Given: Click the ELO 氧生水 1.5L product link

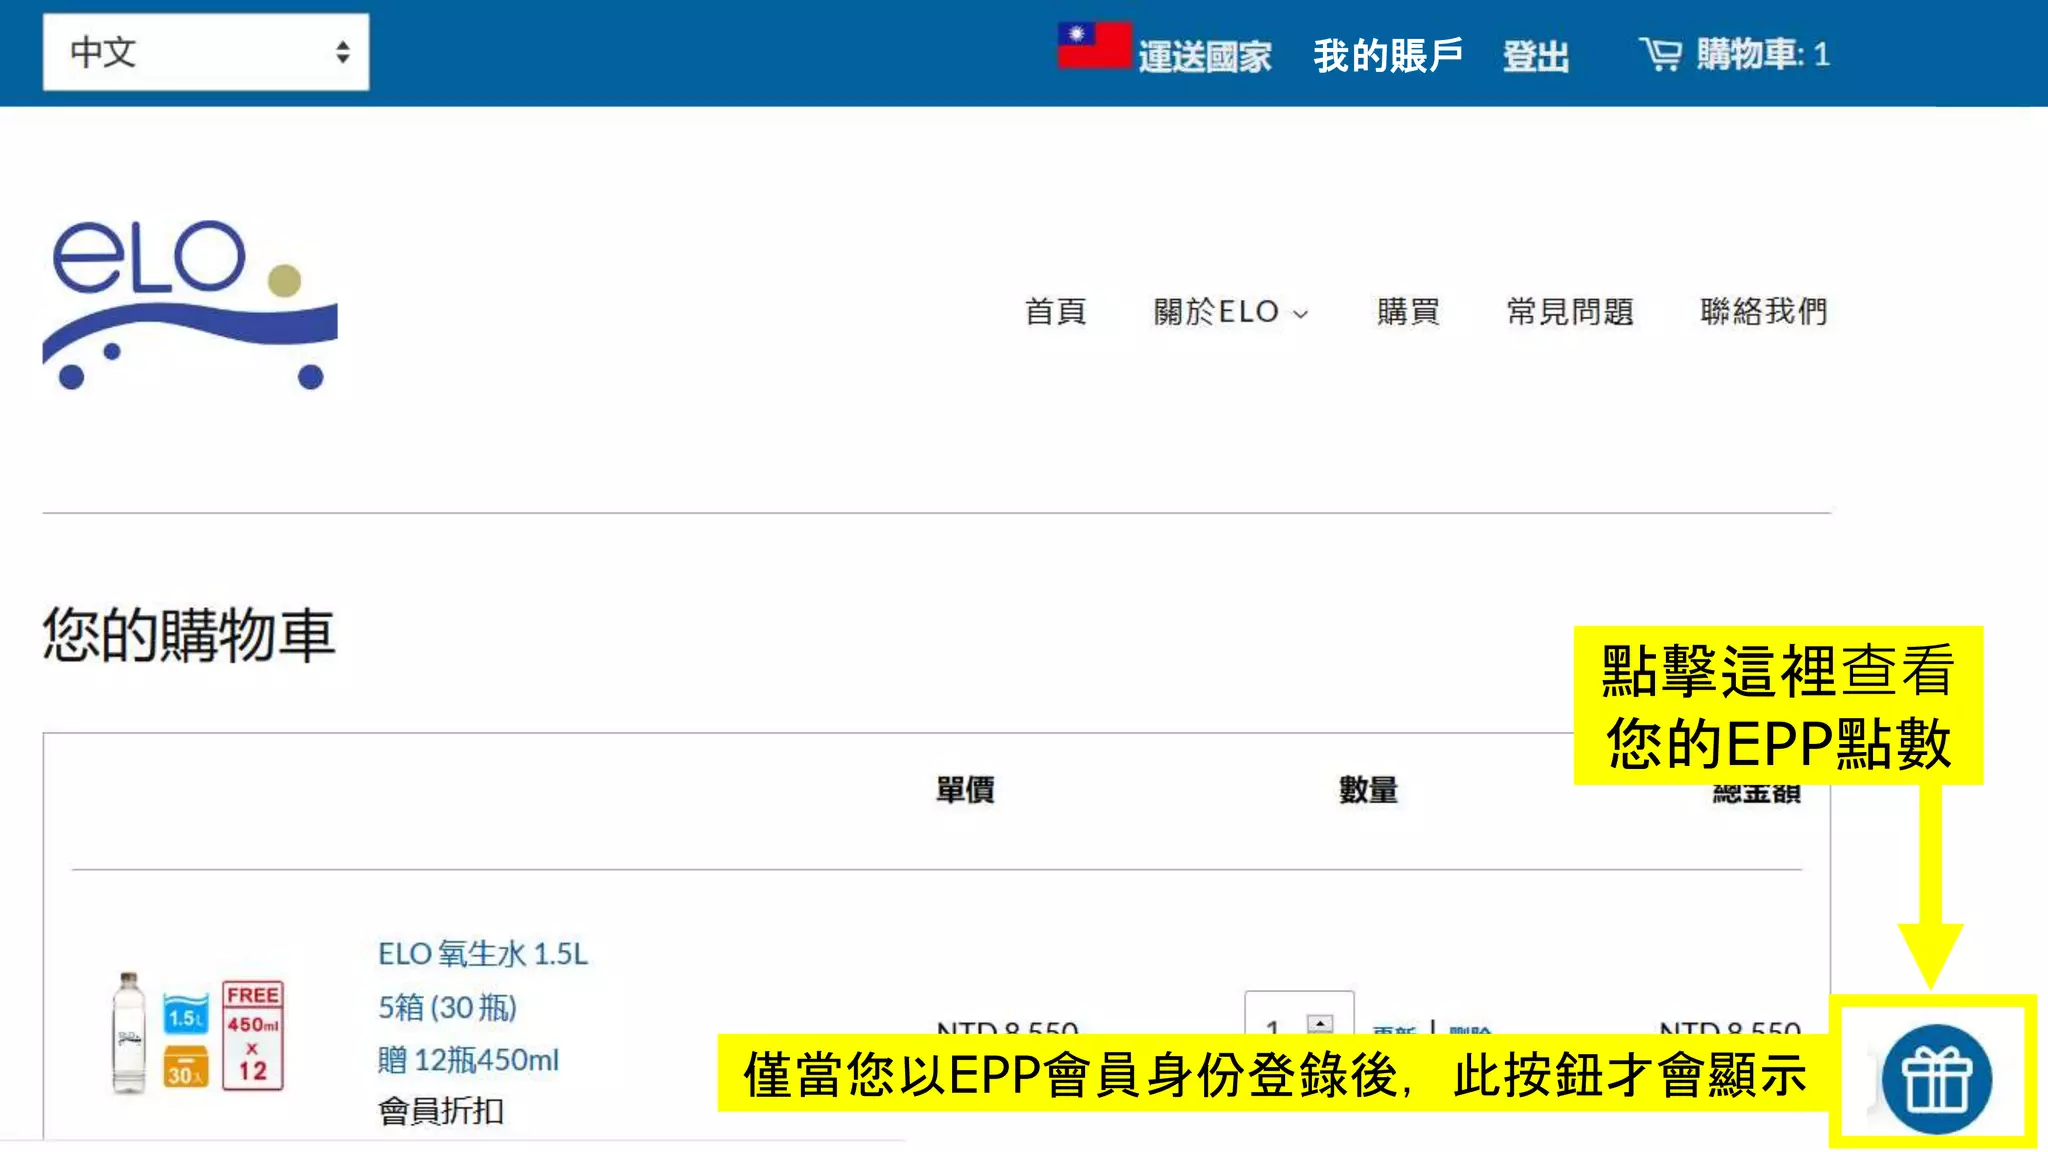Looking at the screenshot, I should point(482,954).
